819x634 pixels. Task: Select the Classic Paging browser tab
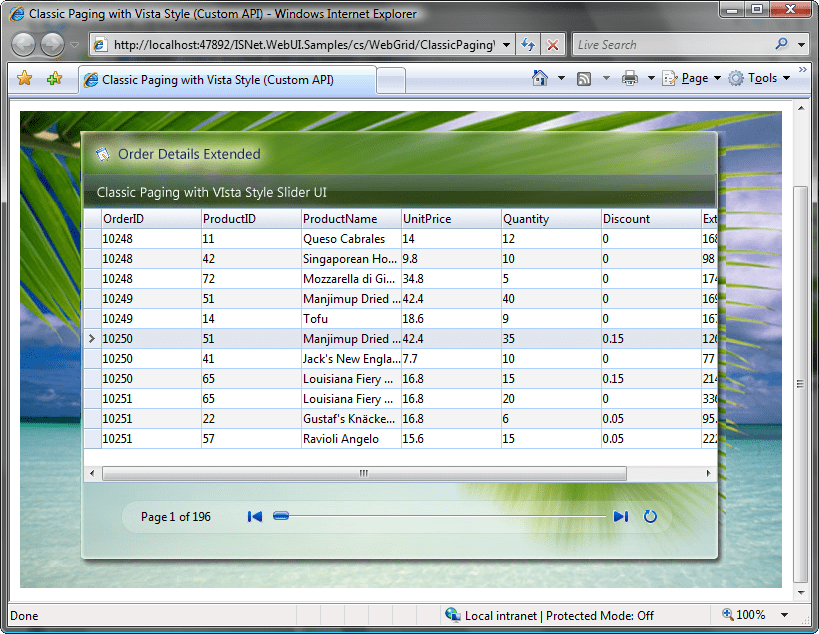(217, 79)
